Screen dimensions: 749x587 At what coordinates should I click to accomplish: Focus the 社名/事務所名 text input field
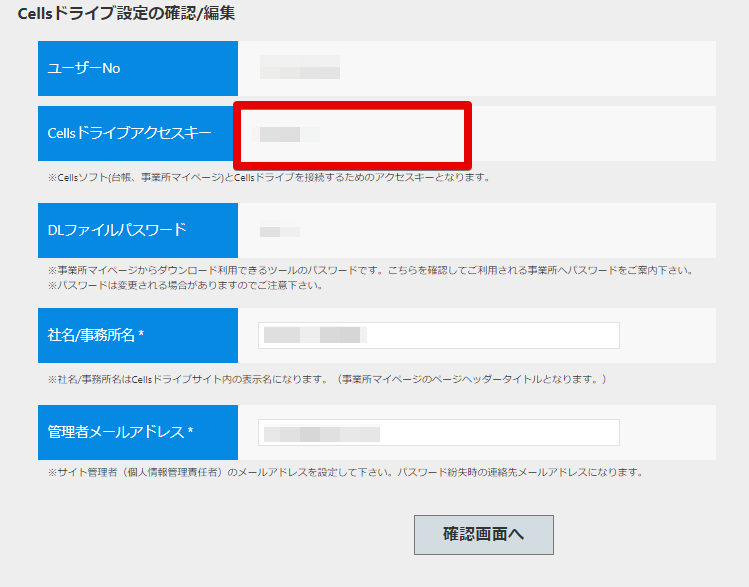coord(439,335)
